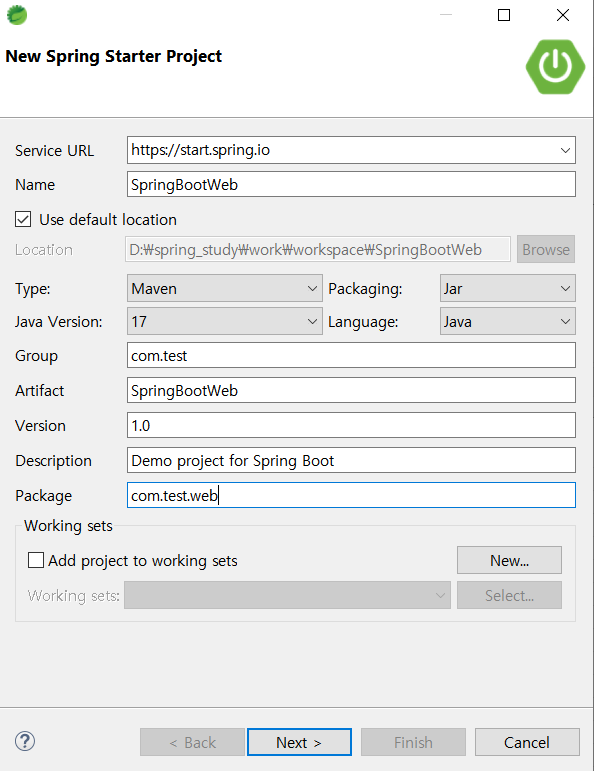Click in the Group field com.test
594x771 pixels.
pos(351,356)
